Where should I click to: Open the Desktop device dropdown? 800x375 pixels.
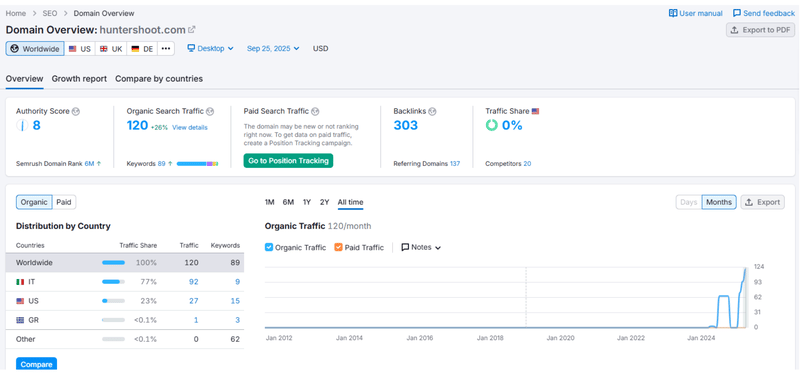(x=210, y=48)
